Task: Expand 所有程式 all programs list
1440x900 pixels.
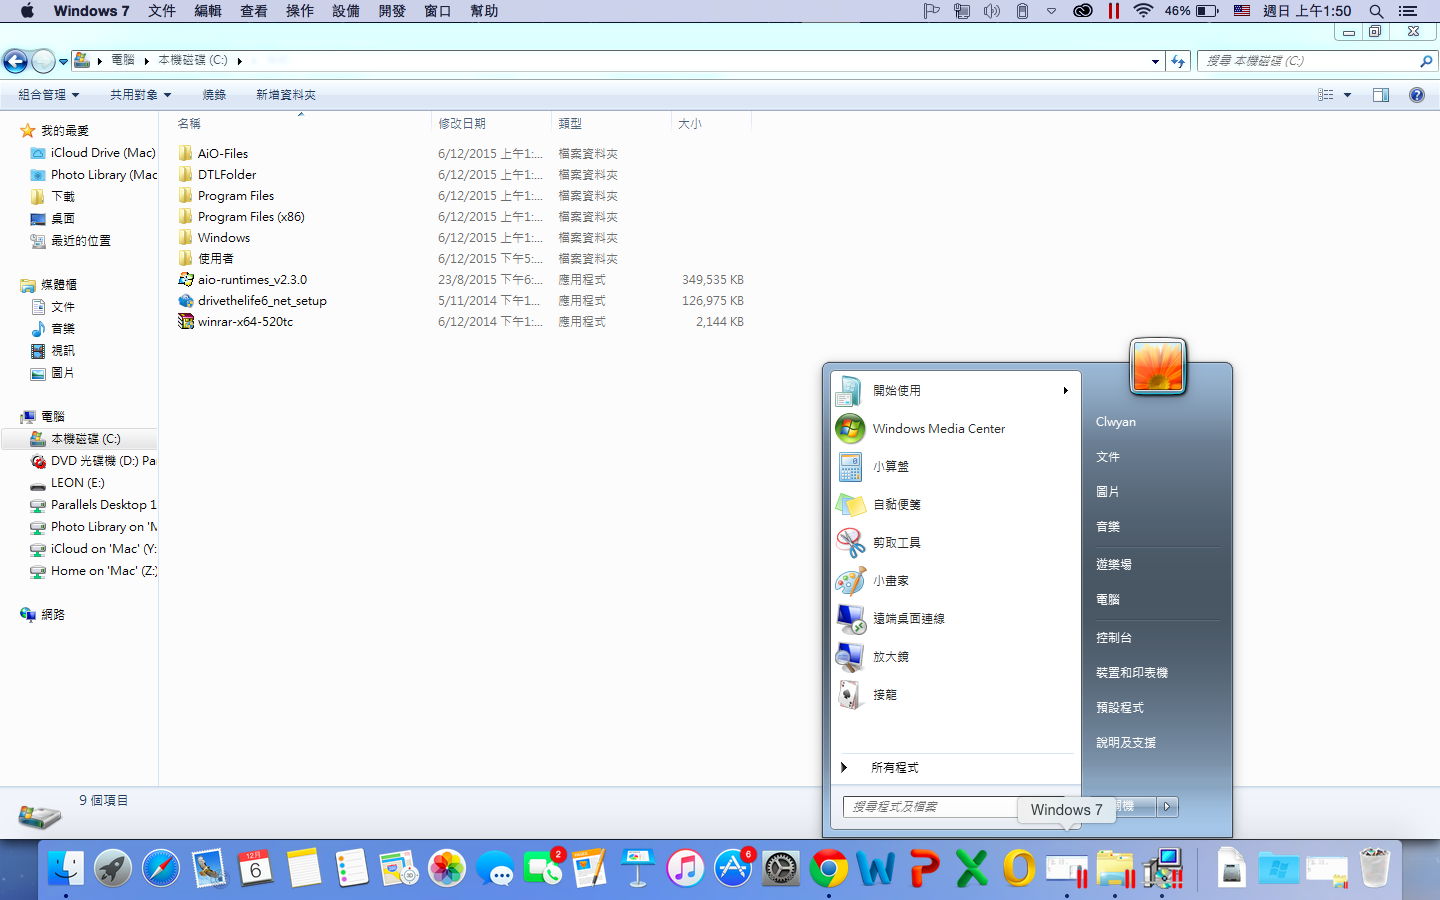Action: pos(894,768)
